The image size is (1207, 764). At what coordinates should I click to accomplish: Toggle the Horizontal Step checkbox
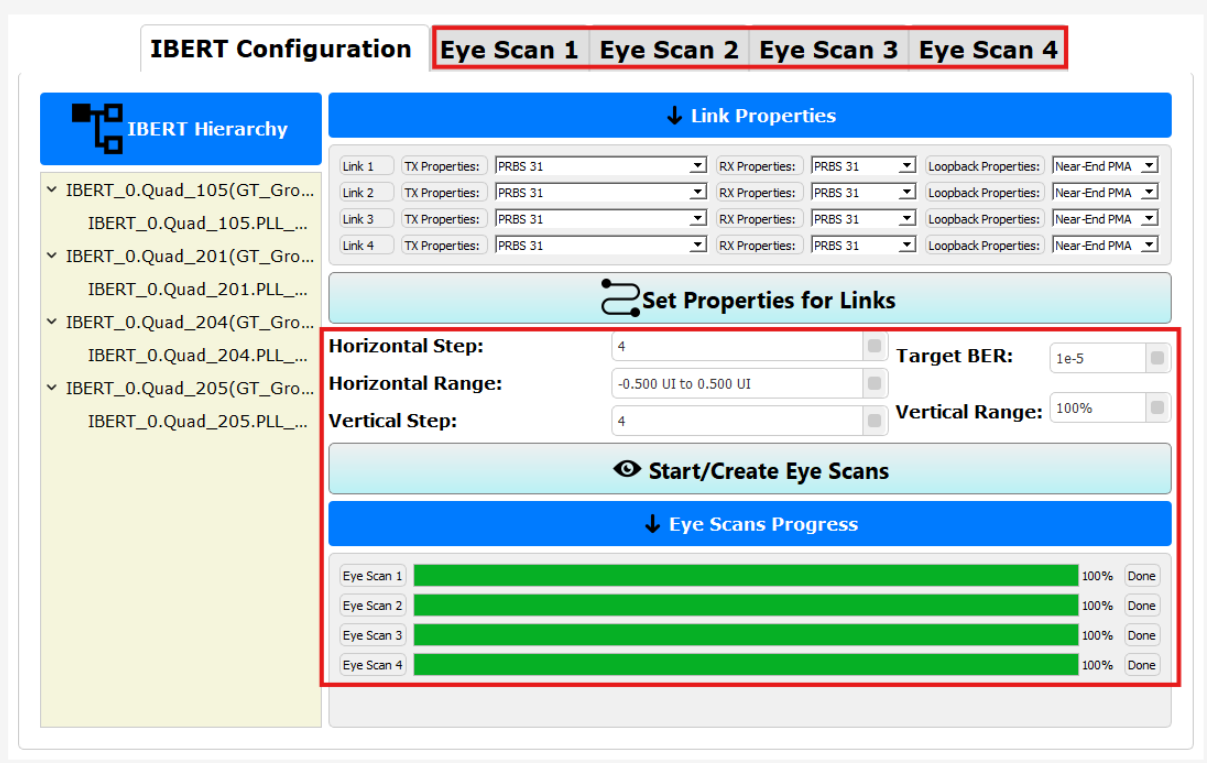click(875, 346)
